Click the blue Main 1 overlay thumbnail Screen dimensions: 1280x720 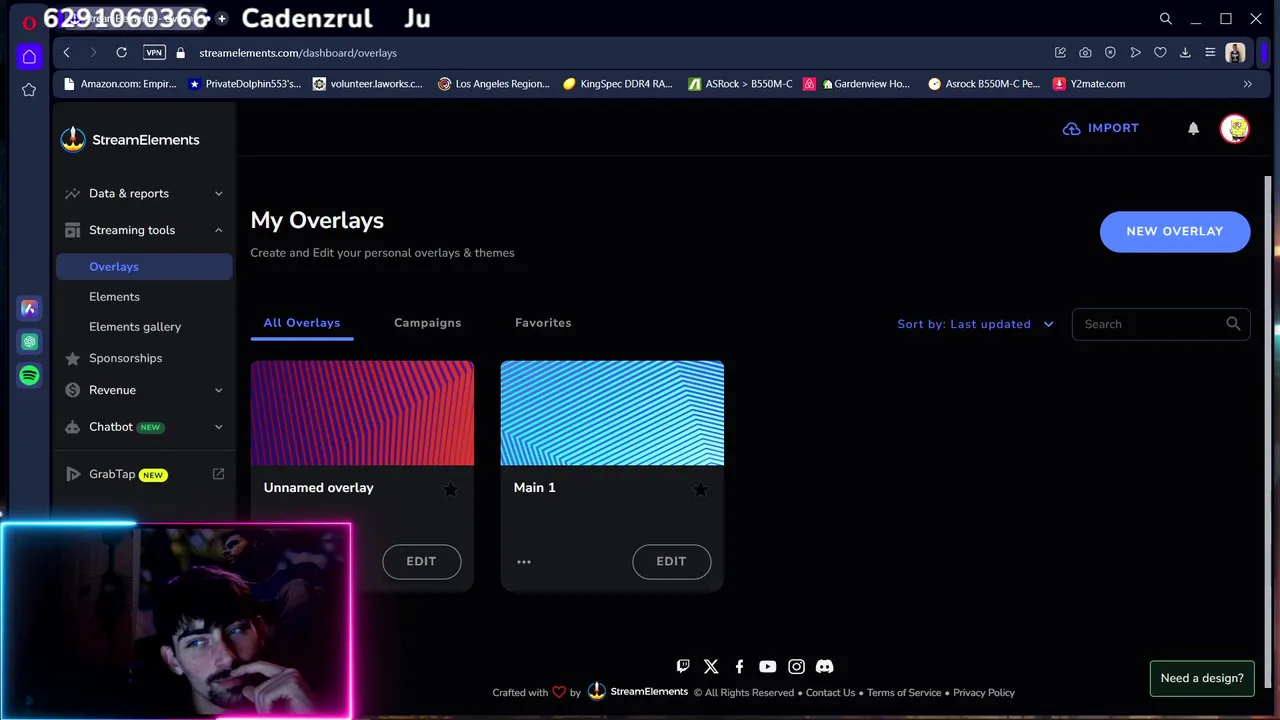[x=612, y=413]
